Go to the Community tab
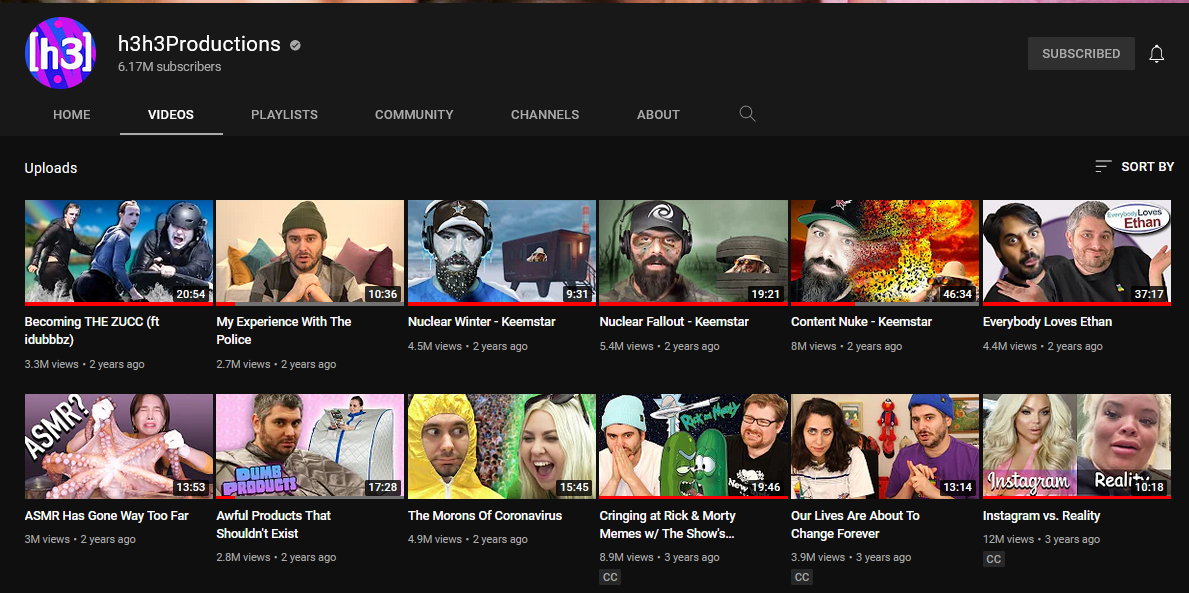This screenshot has width=1189, height=593. [x=414, y=115]
